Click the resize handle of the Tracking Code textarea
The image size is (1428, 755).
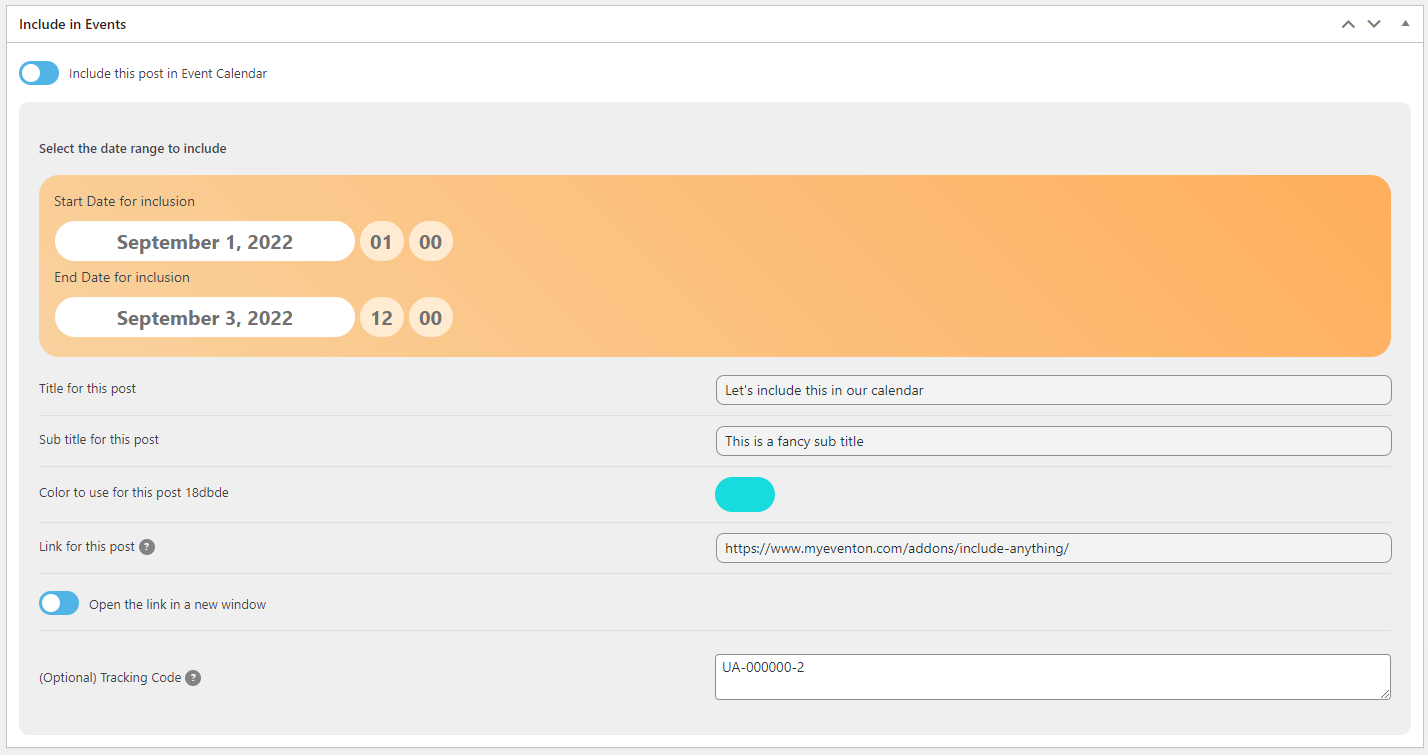point(1384,693)
